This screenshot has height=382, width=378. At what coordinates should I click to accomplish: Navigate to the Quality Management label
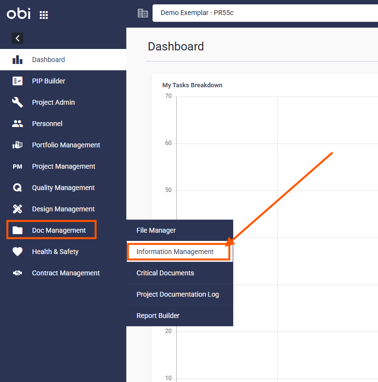(x=63, y=188)
